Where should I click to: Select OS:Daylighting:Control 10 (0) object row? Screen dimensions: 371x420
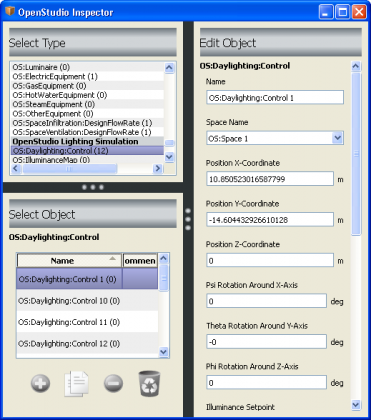[x=87, y=301]
